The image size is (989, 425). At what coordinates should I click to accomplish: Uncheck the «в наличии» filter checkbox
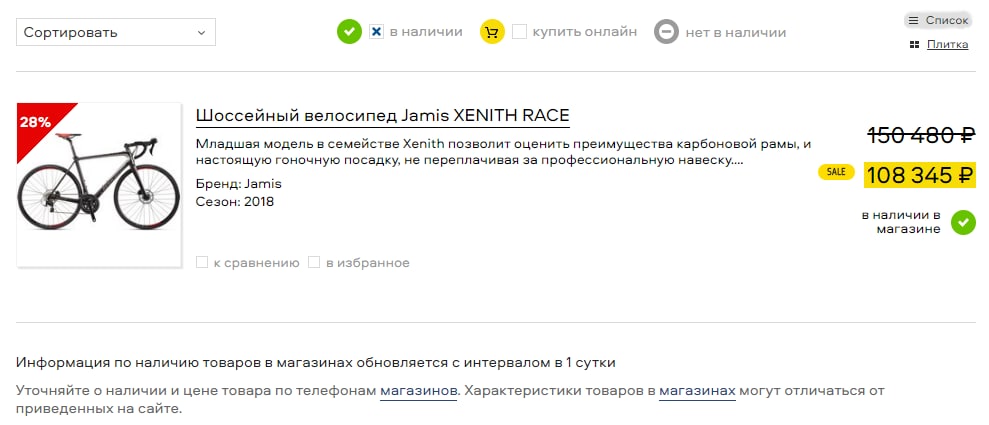[377, 32]
